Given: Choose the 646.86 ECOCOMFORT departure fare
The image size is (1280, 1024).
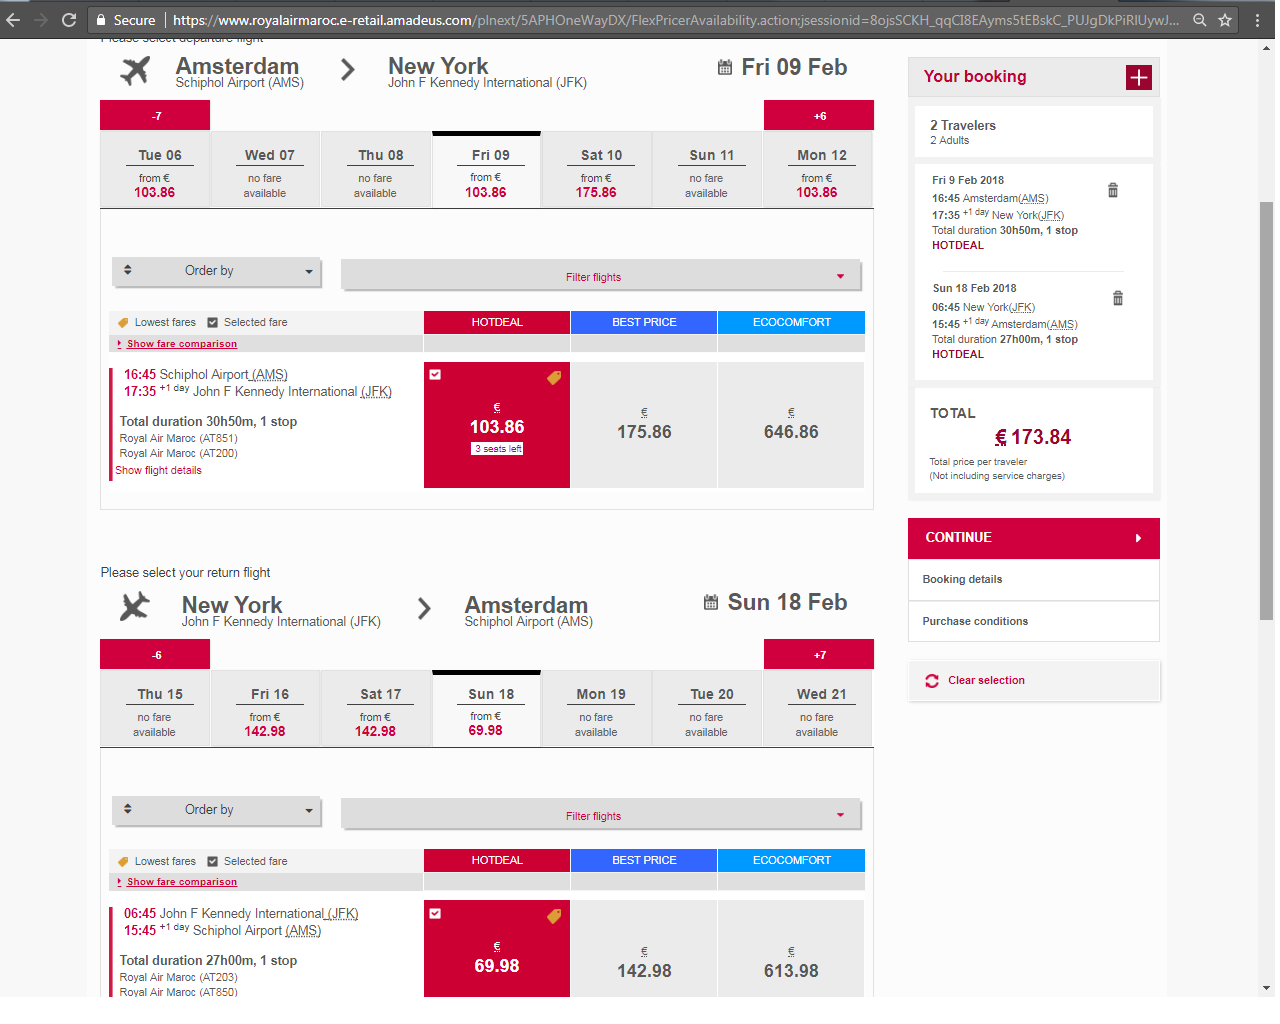Looking at the screenshot, I should point(791,425).
